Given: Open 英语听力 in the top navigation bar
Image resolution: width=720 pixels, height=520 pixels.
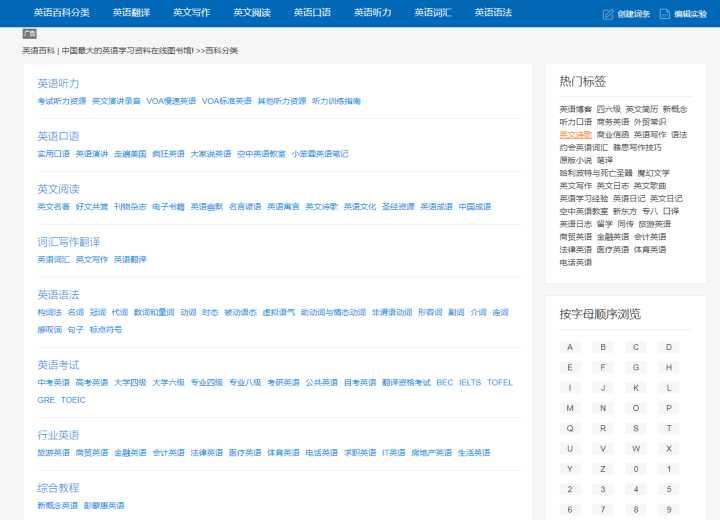Looking at the screenshot, I should (x=373, y=12).
